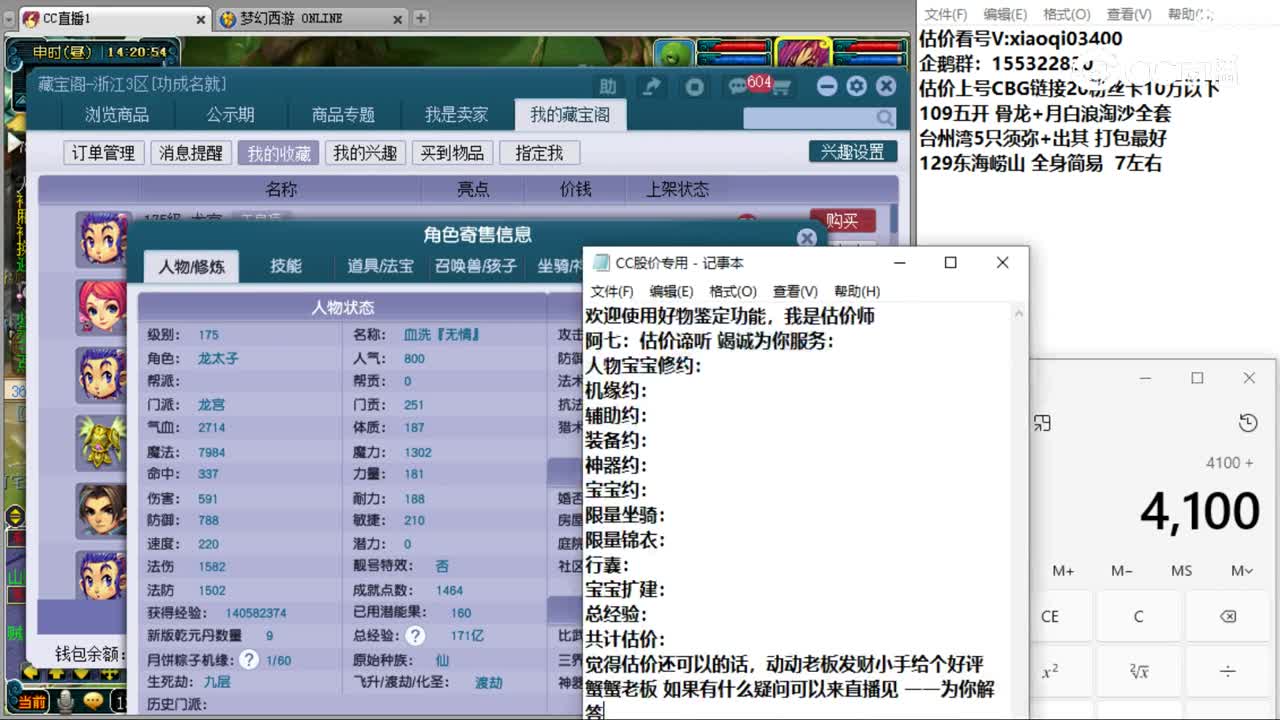Open 查看(V) menu in CC股价专用 notepad
Image resolution: width=1280 pixels, height=720 pixels.
(x=795, y=291)
